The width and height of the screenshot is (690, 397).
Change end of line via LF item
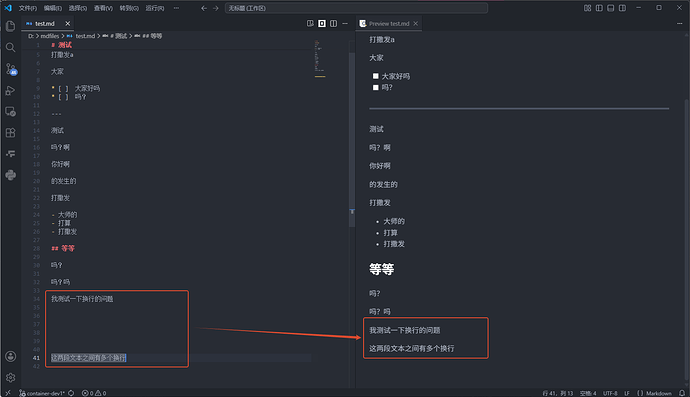tap(627, 393)
